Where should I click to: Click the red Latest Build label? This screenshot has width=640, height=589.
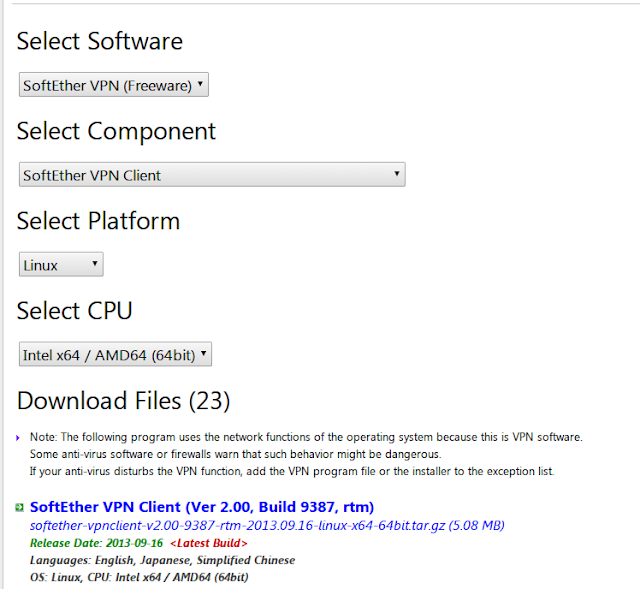209,543
